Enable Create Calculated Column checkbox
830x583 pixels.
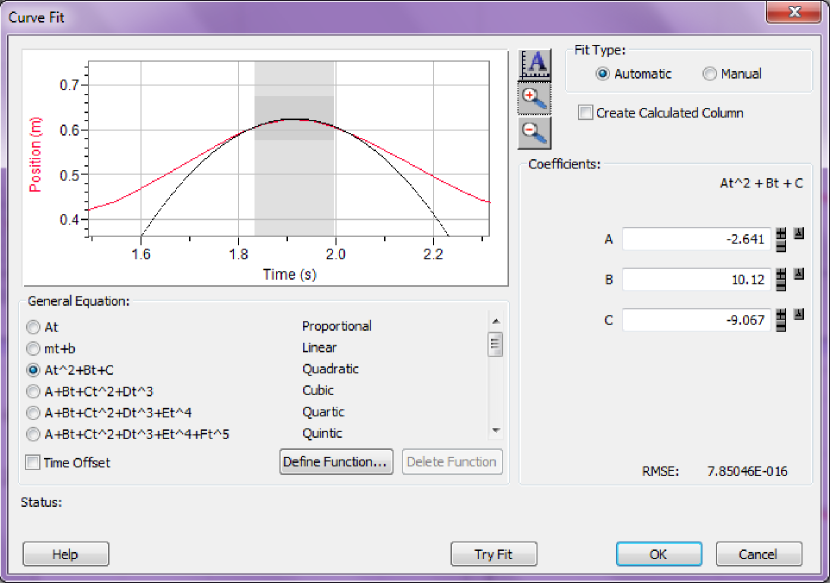coord(585,113)
